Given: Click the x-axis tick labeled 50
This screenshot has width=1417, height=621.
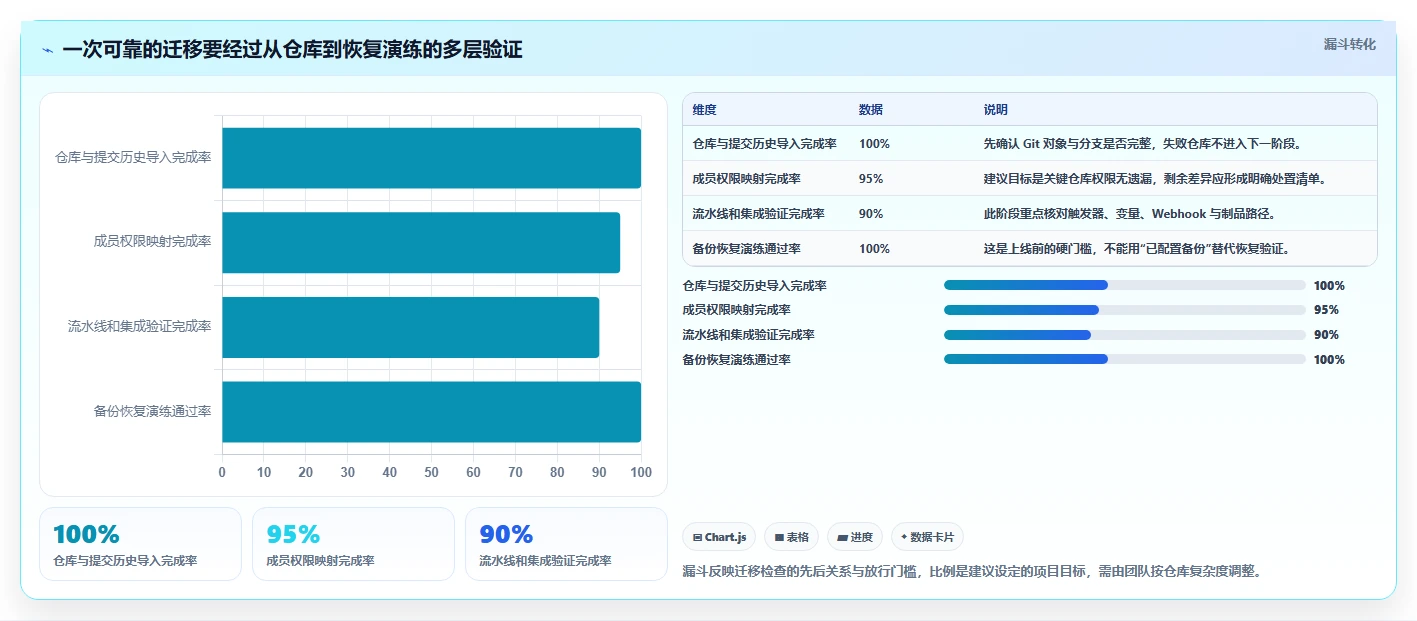Looking at the screenshot, I should 431,472.
